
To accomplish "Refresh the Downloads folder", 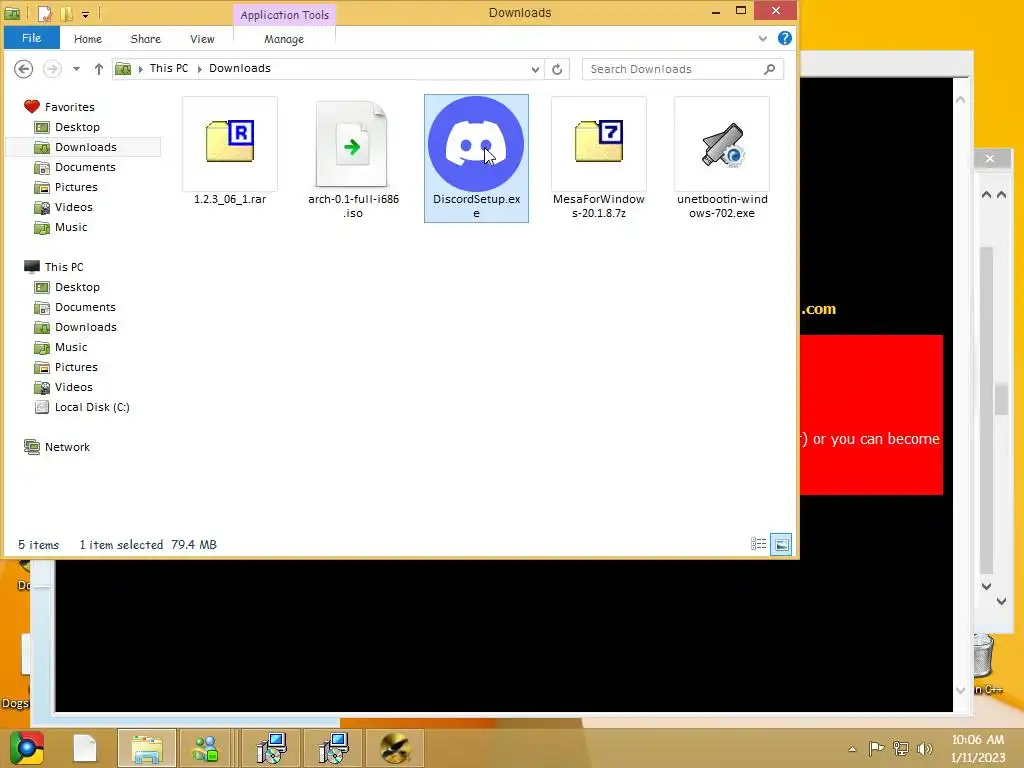I will tap(557, 69).
